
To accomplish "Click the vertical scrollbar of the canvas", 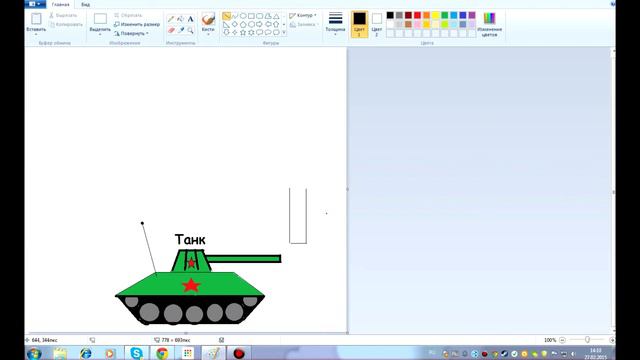I will [613, 191].
